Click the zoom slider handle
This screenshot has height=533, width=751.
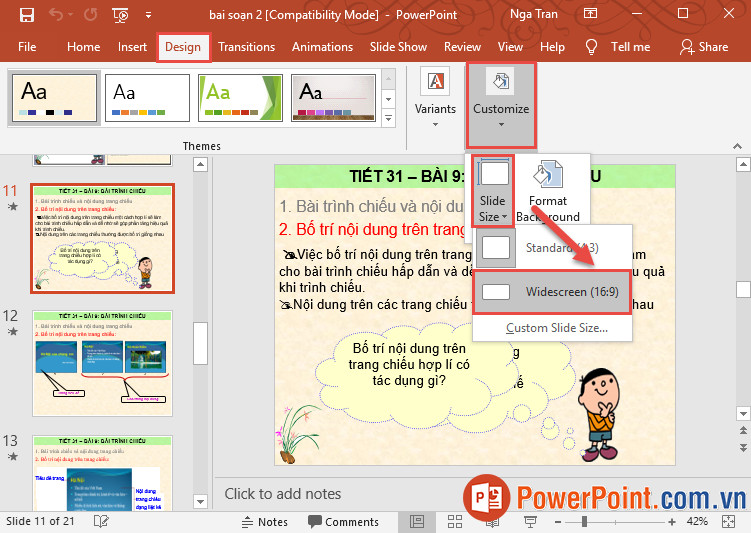[x=584, y=522]
